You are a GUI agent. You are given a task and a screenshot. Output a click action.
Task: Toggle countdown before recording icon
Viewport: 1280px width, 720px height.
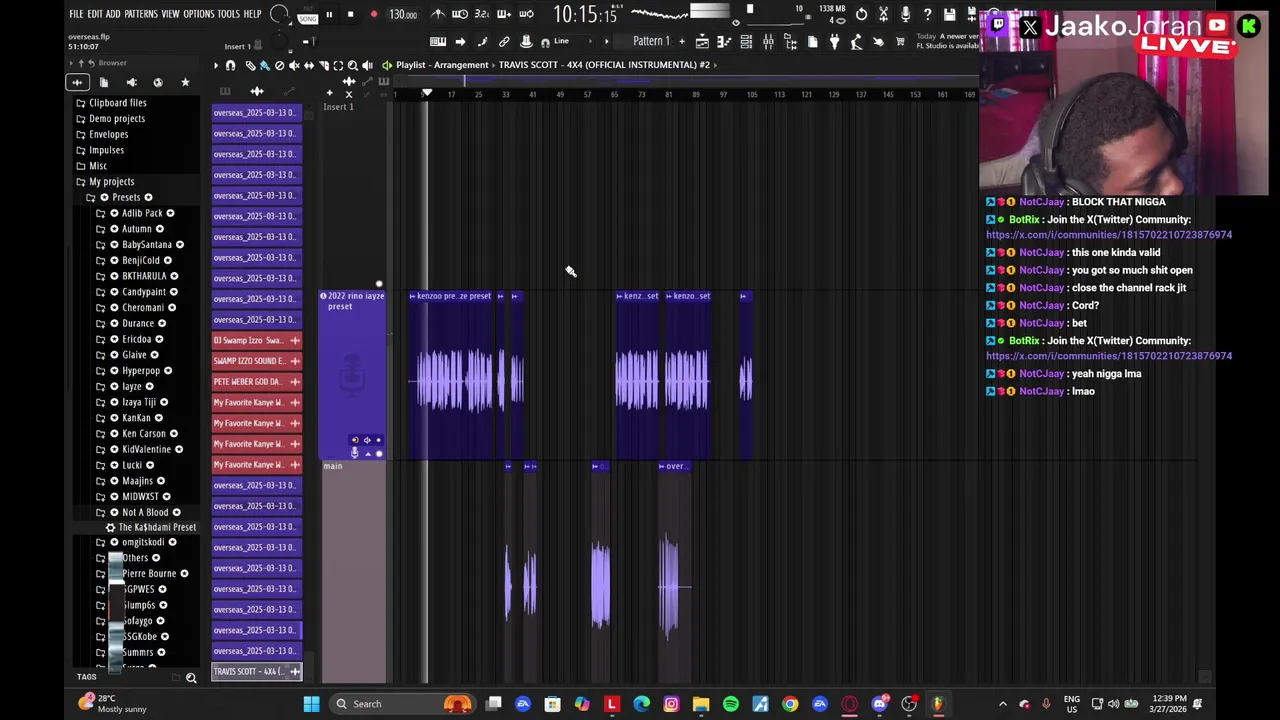click(x=482, y=14)
